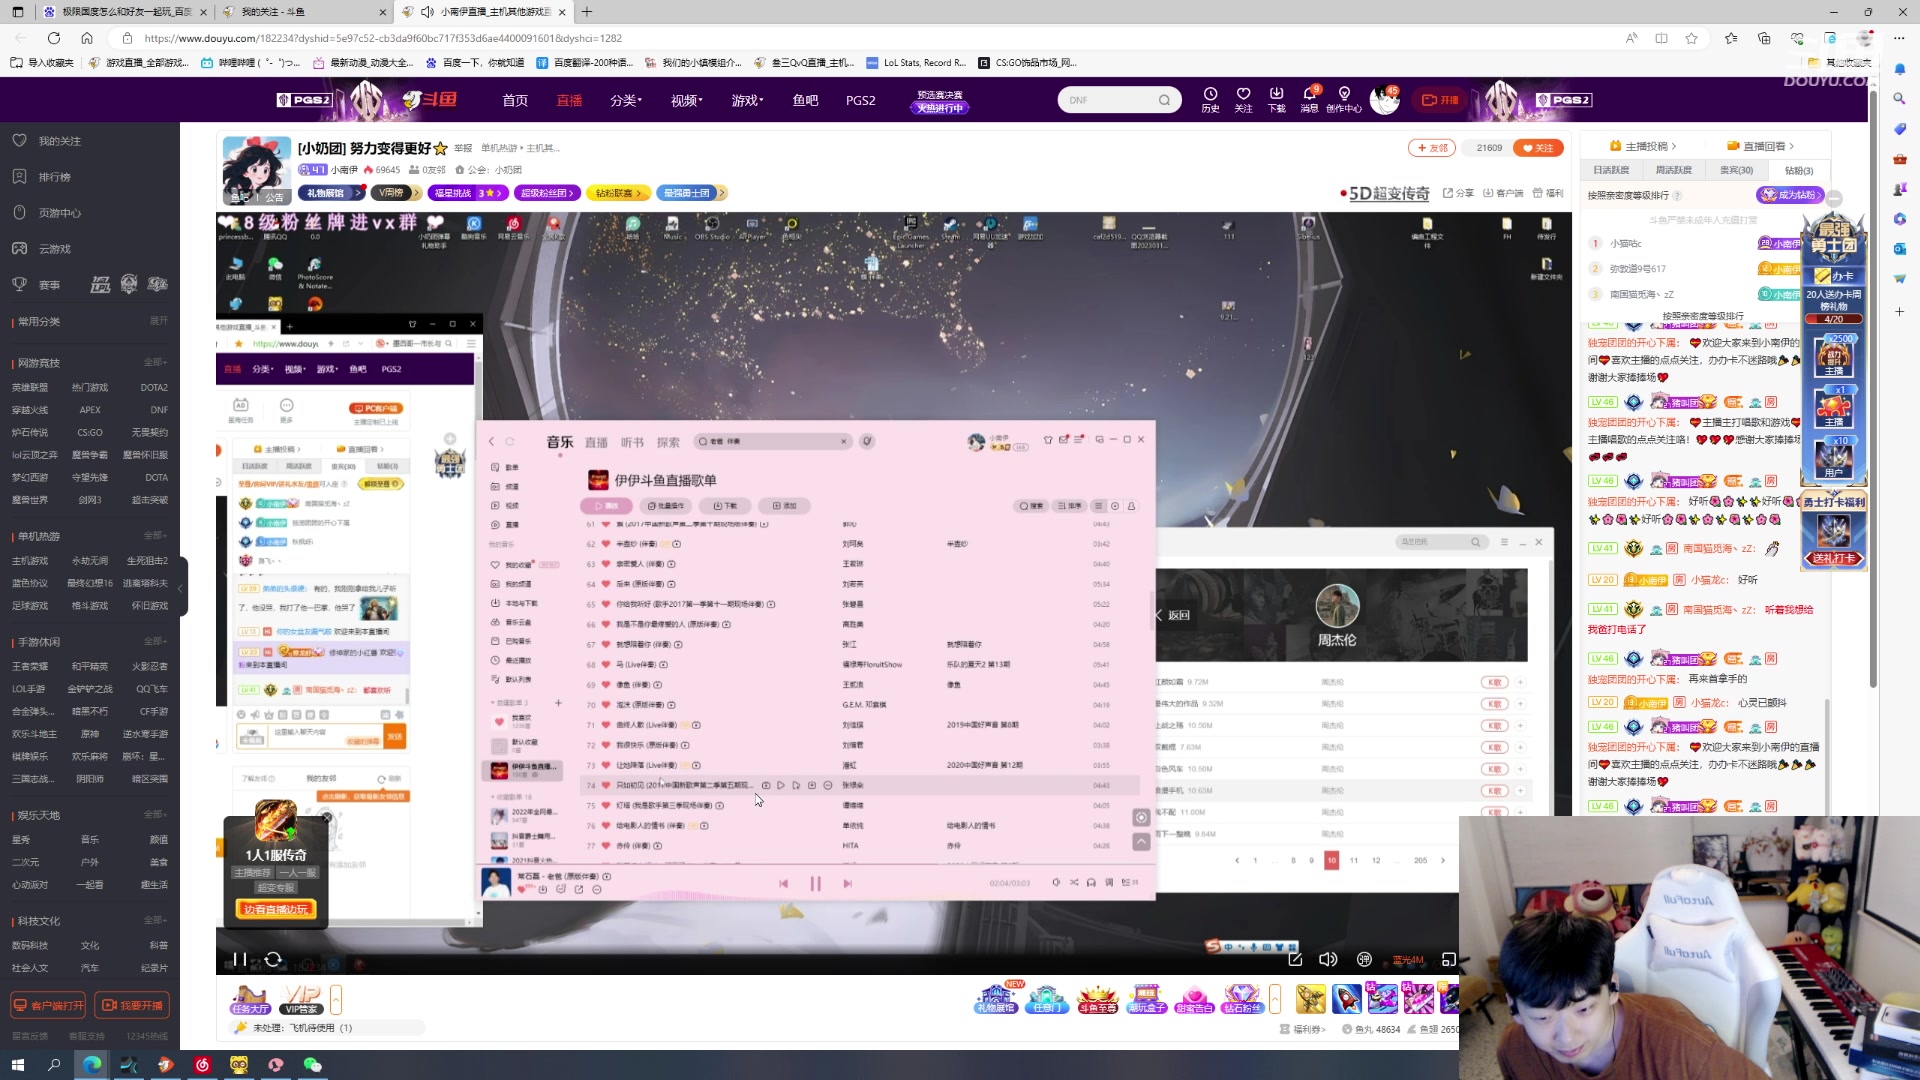Open viewing history via the 历史 clock icon
This screenshot has height=1080, width=1920.
[x=1211, y=99]
